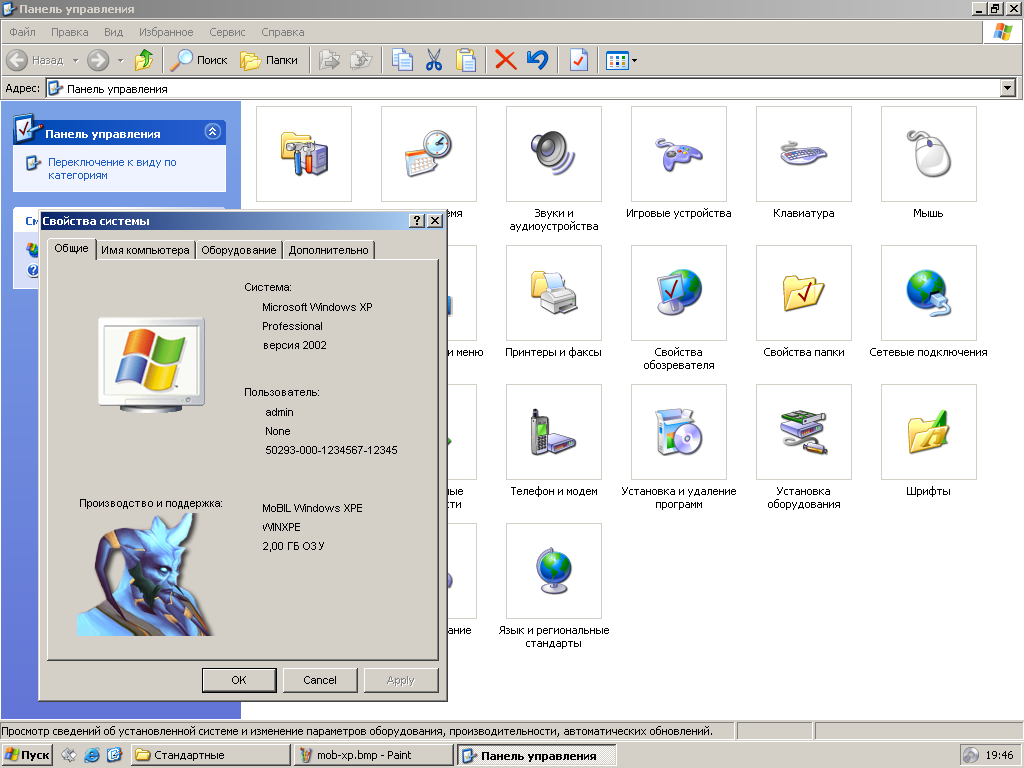Click the Show Desktop quick launch icon
This screenshot has height=768, width=1024.
tap(69, 755)
